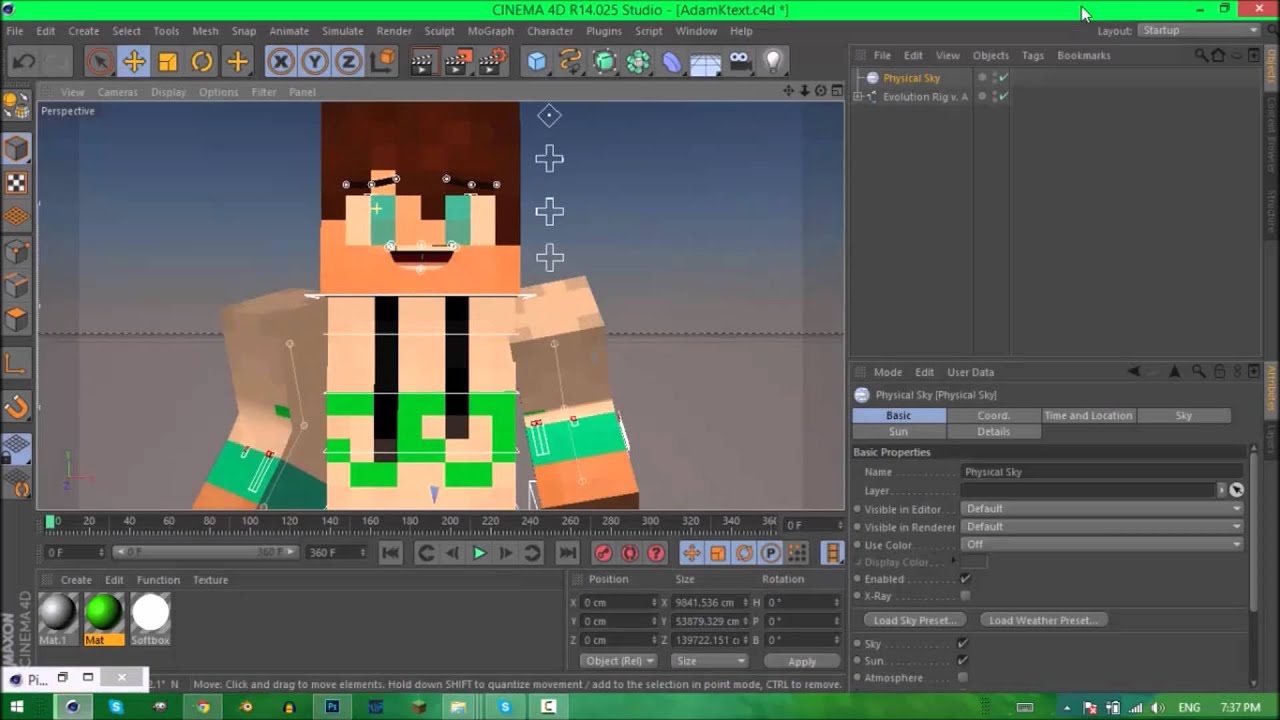1280x720 pixels.
Task: Open the Size mode dropdown
Action: coord(710,661)
